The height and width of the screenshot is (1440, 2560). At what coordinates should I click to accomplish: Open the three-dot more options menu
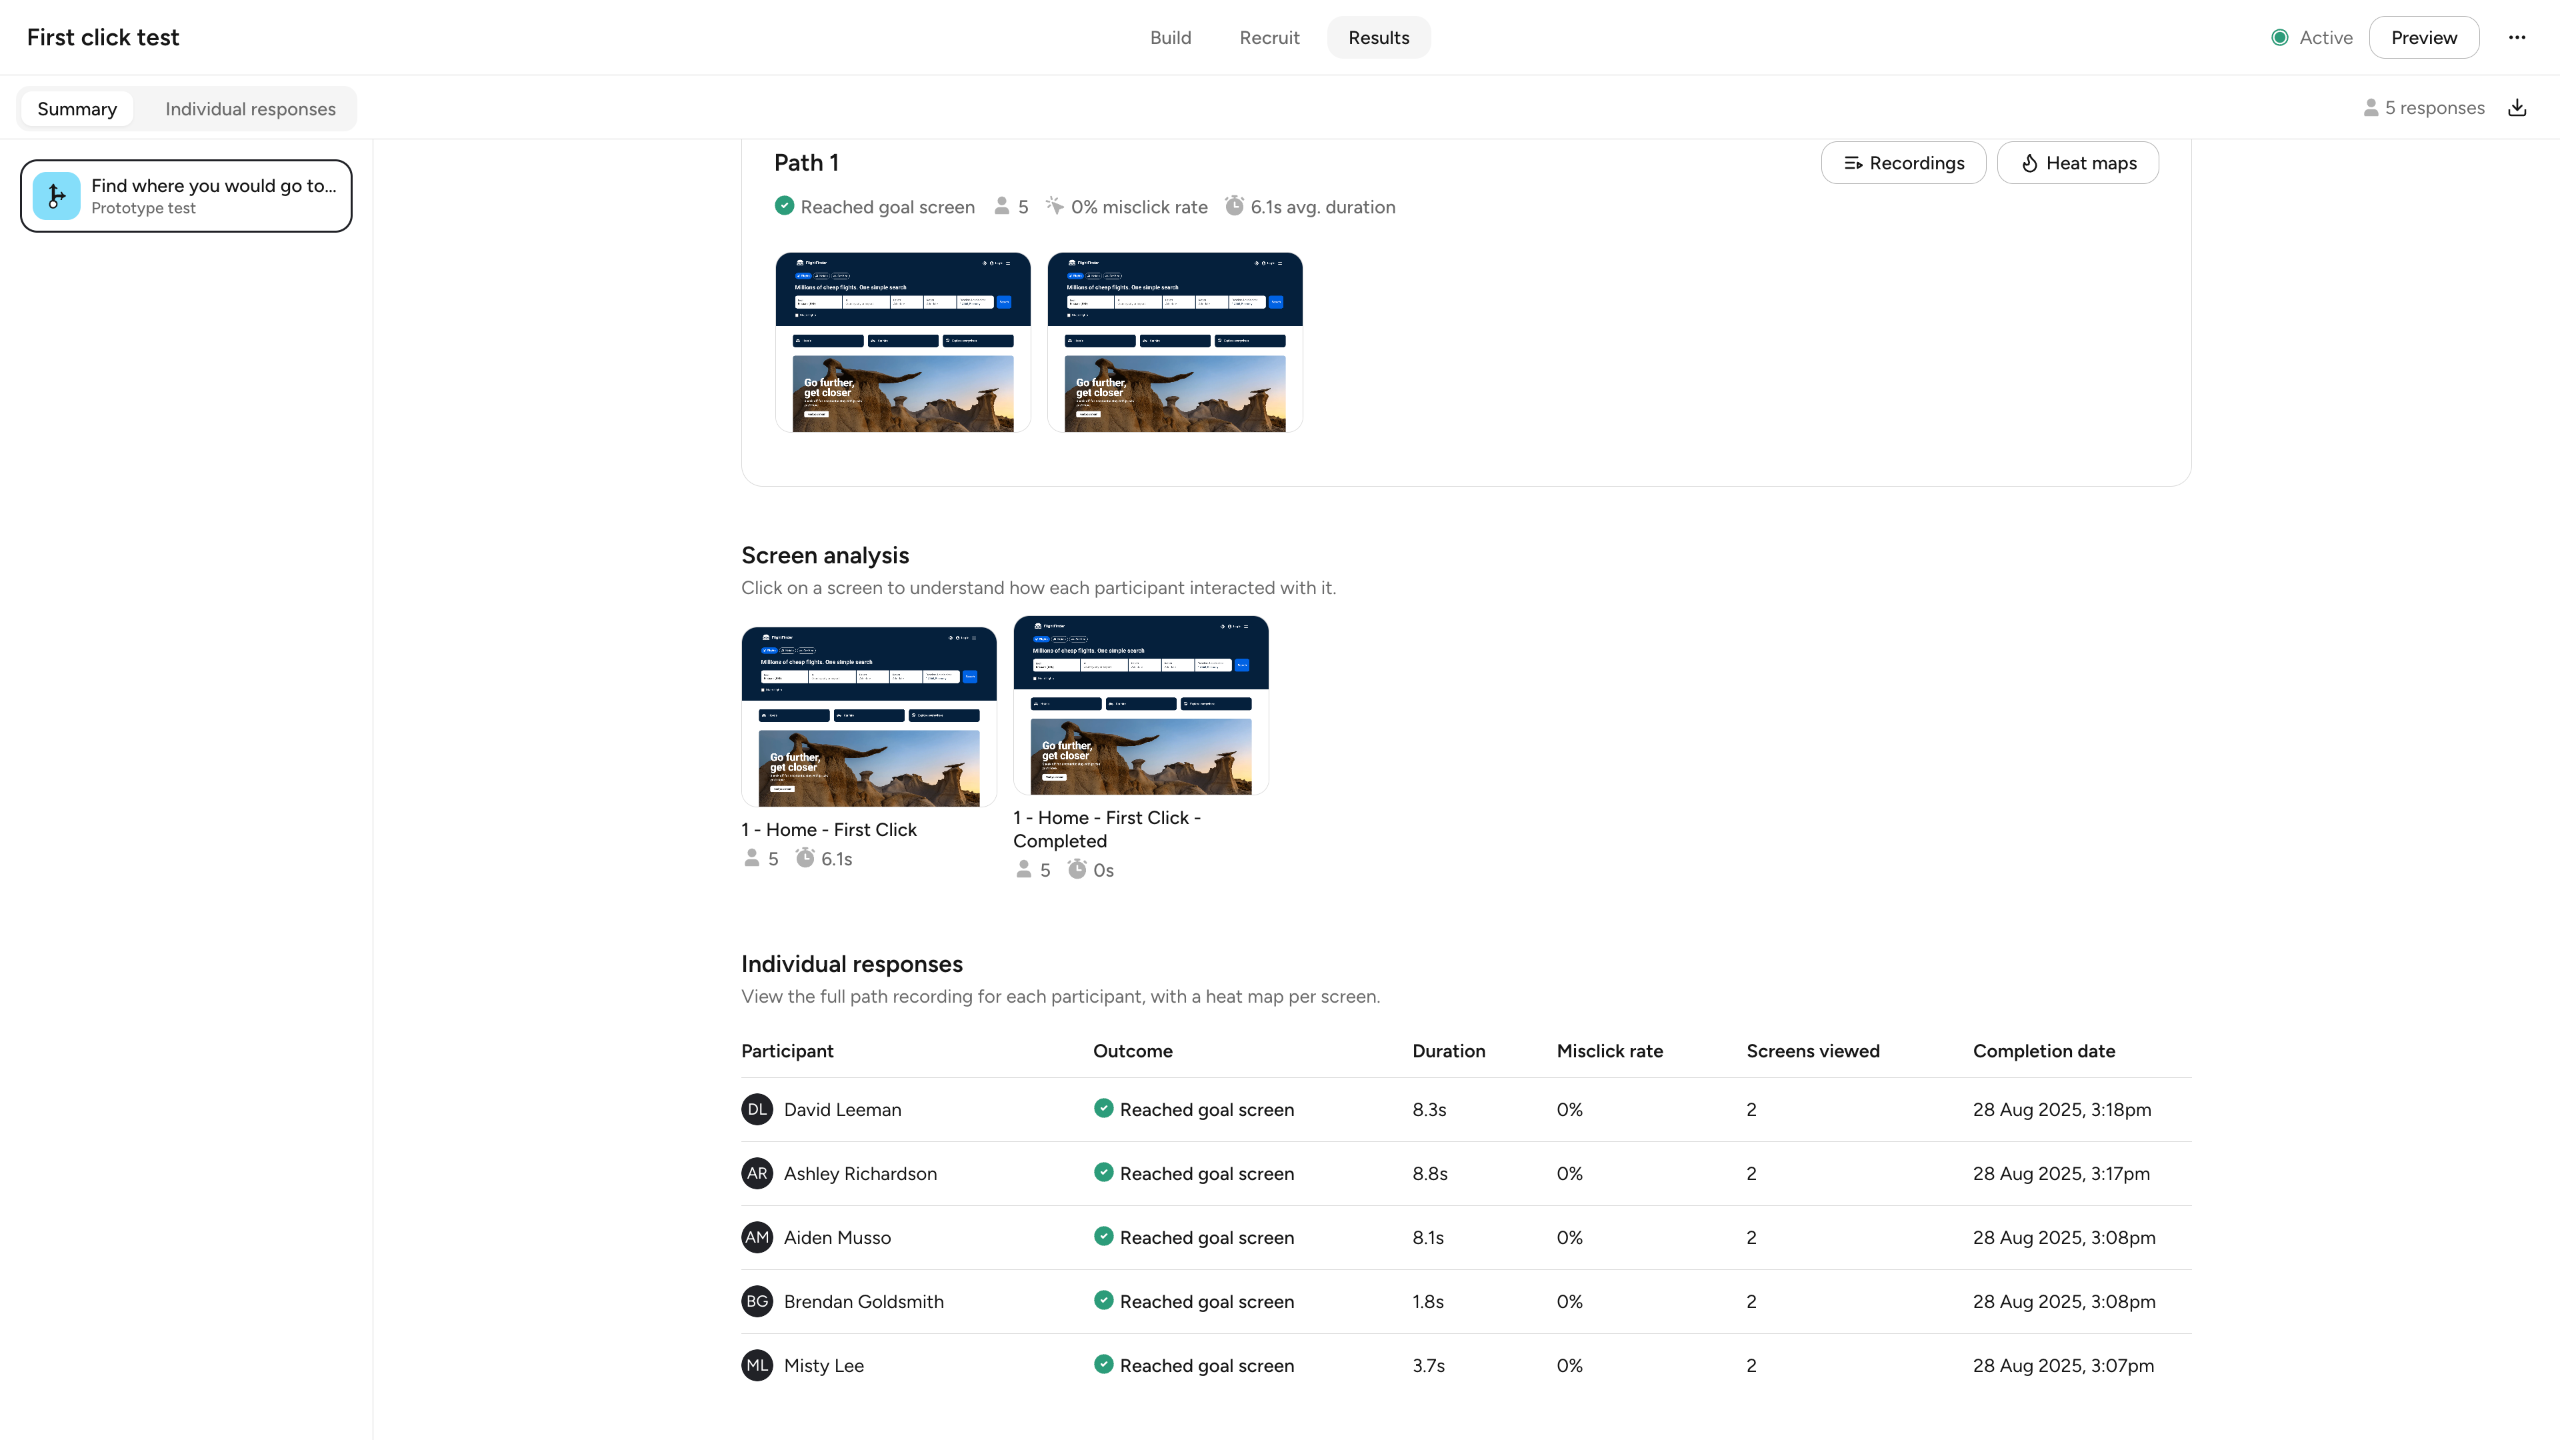pos(2517,37)
